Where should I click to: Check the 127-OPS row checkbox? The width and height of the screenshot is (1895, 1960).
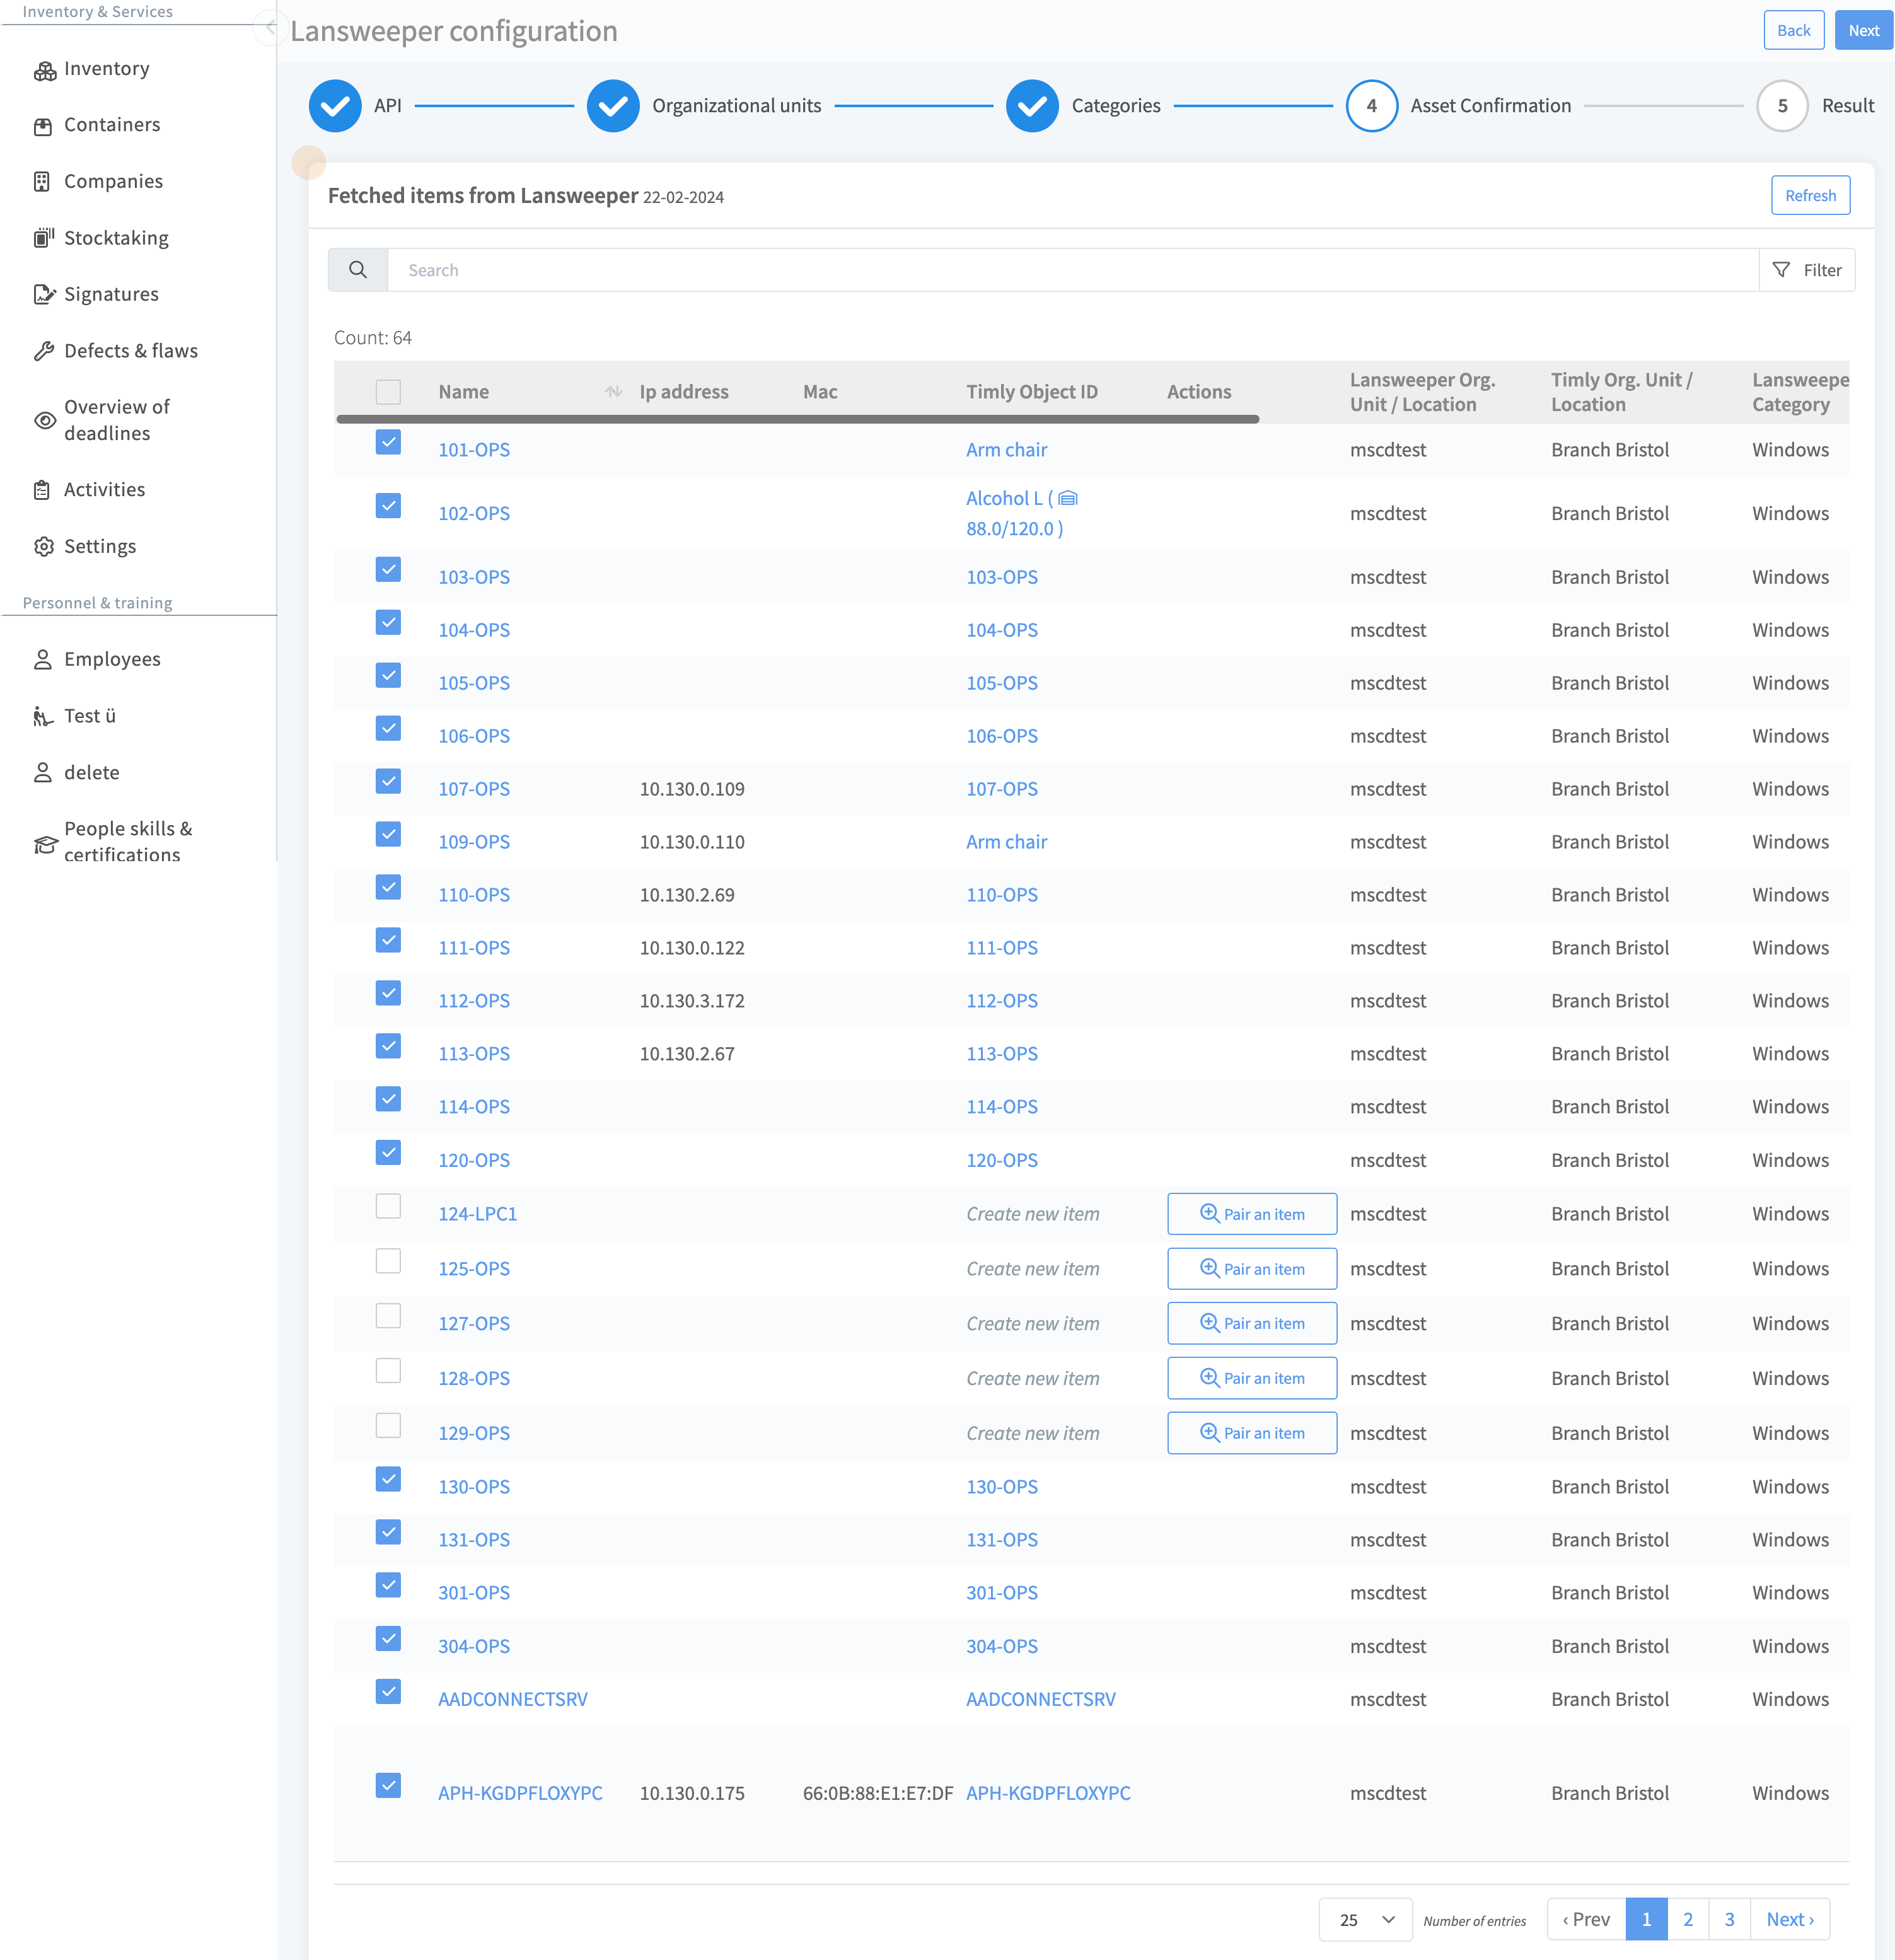tap(388, 1316)
